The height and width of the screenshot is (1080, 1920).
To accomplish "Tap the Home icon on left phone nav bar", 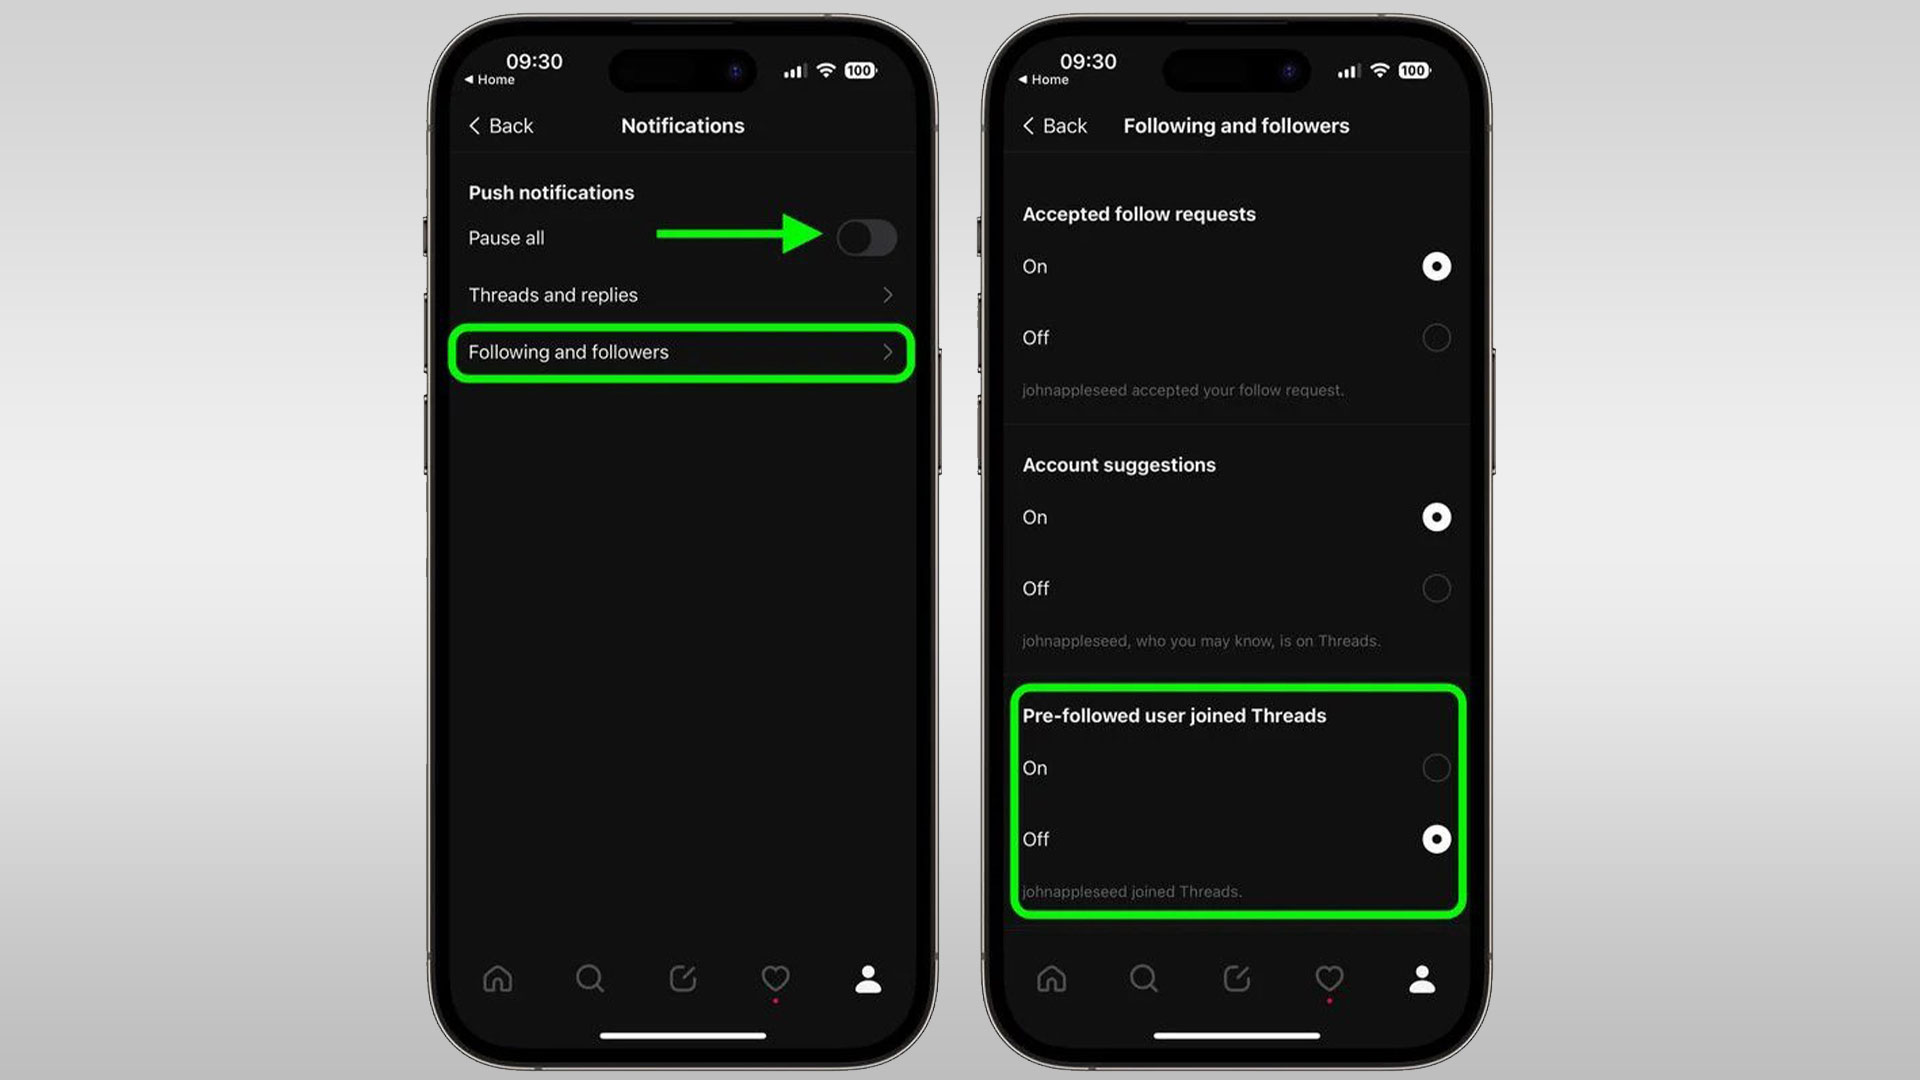I will (x=498, y=978).
